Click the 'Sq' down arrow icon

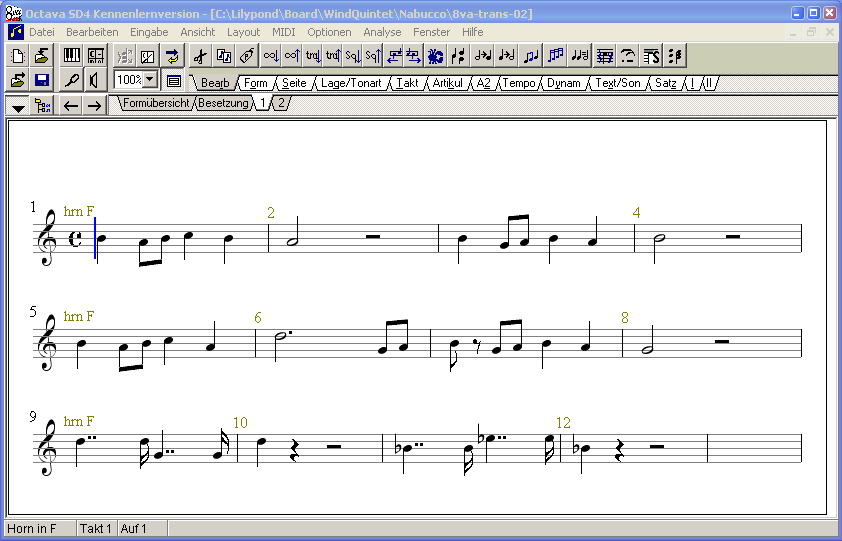click(x=353, y=56)
